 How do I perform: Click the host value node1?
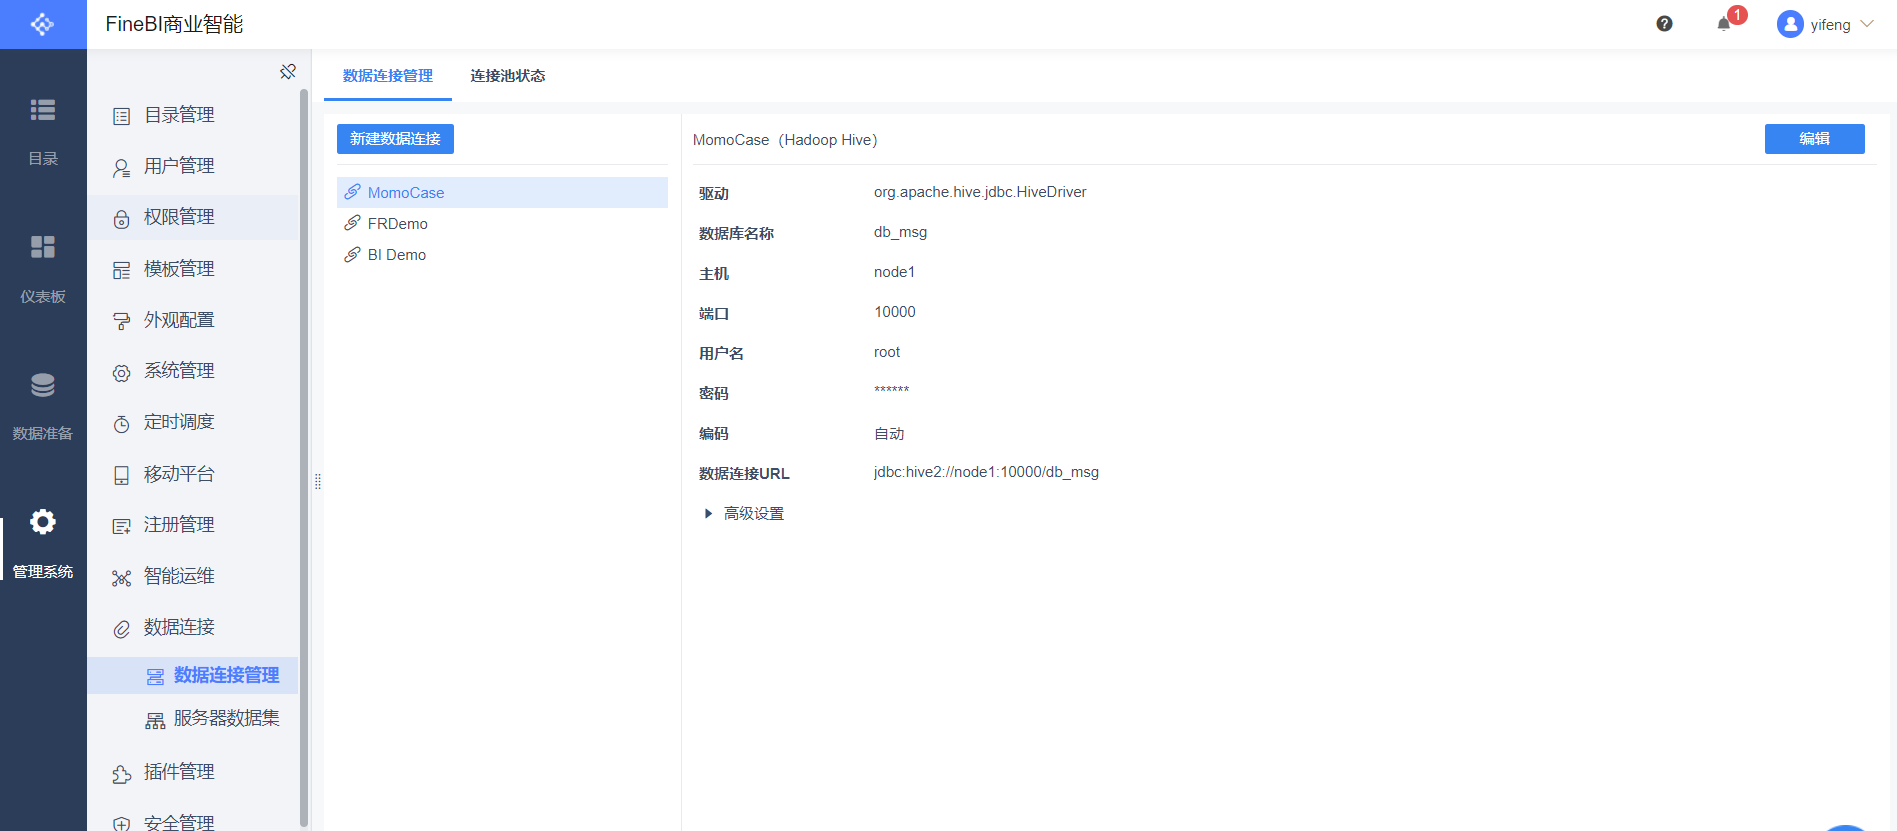(894, 272)
